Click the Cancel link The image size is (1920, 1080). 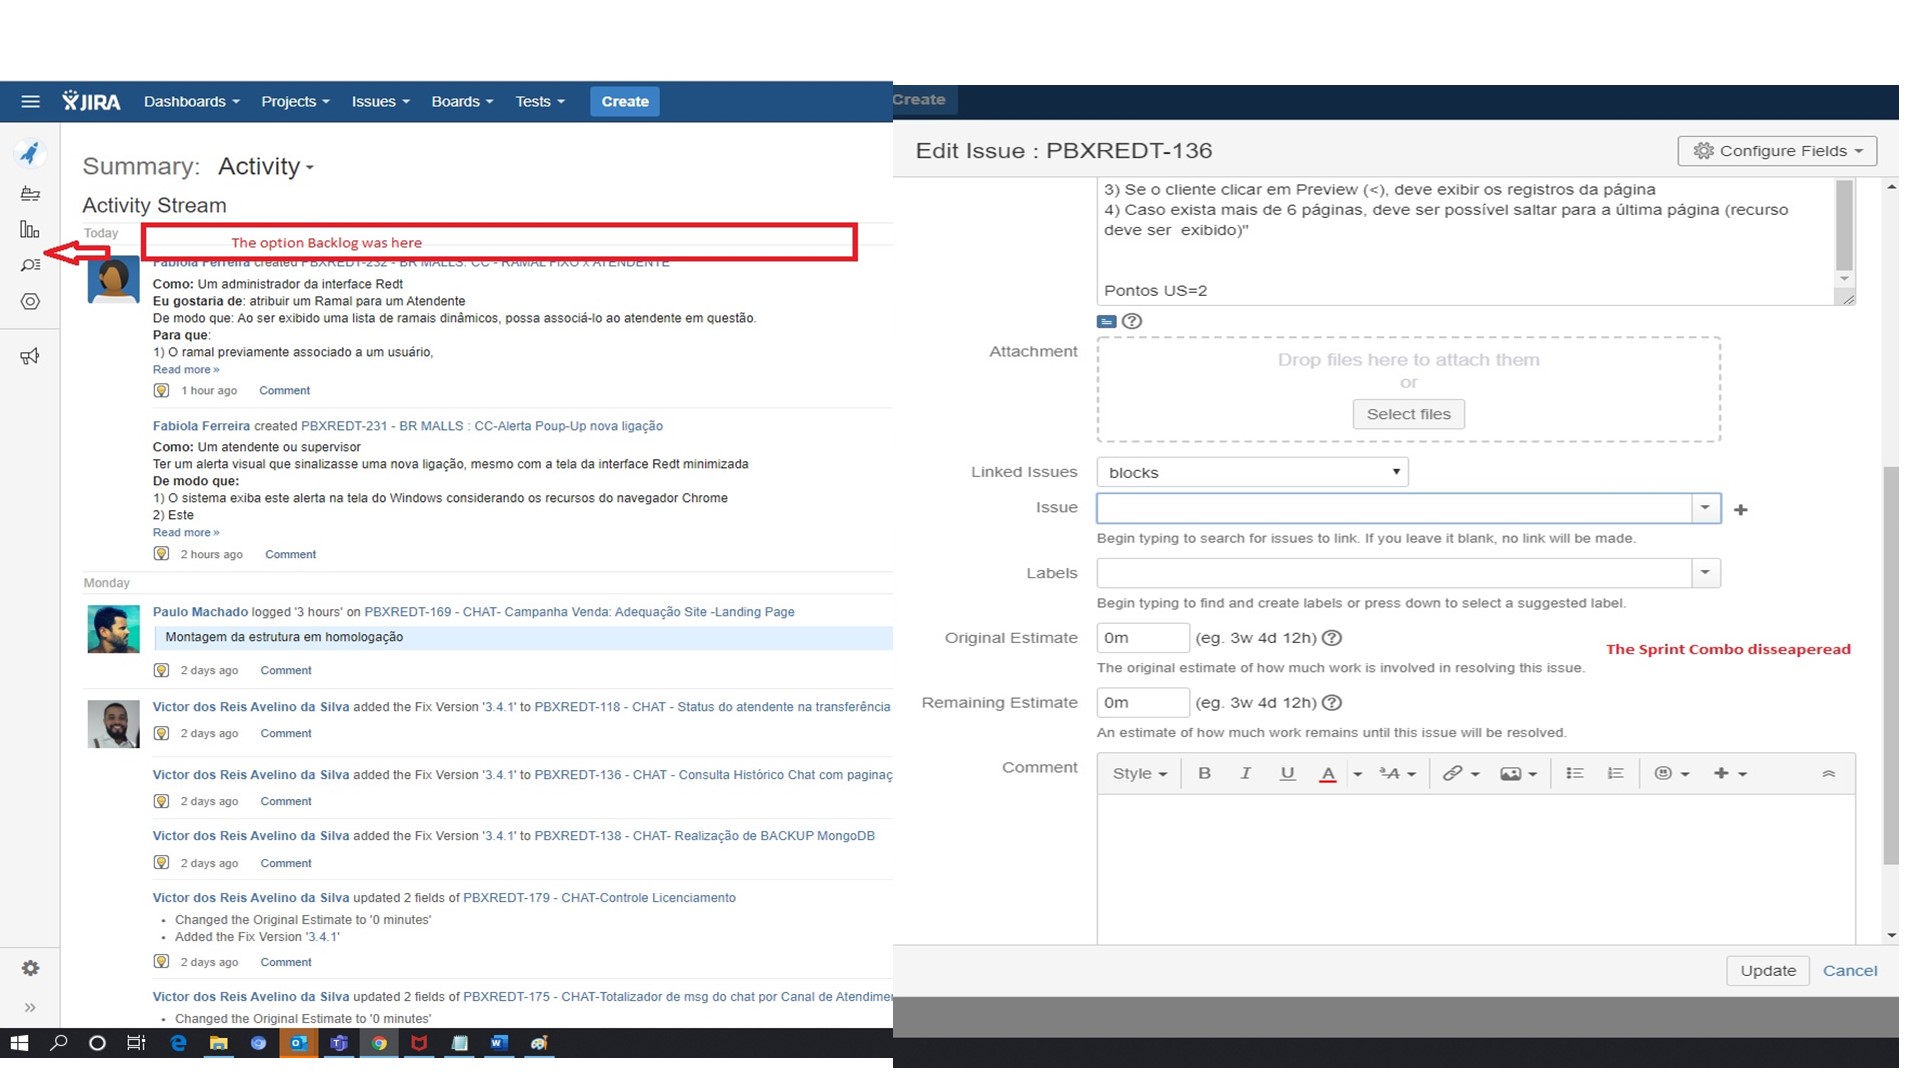(1849, 970)
